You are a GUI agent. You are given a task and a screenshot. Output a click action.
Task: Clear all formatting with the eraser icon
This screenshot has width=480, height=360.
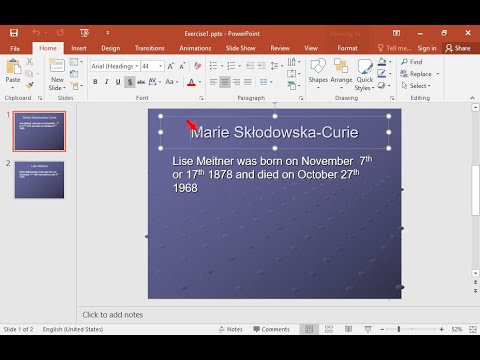point(198,66)
